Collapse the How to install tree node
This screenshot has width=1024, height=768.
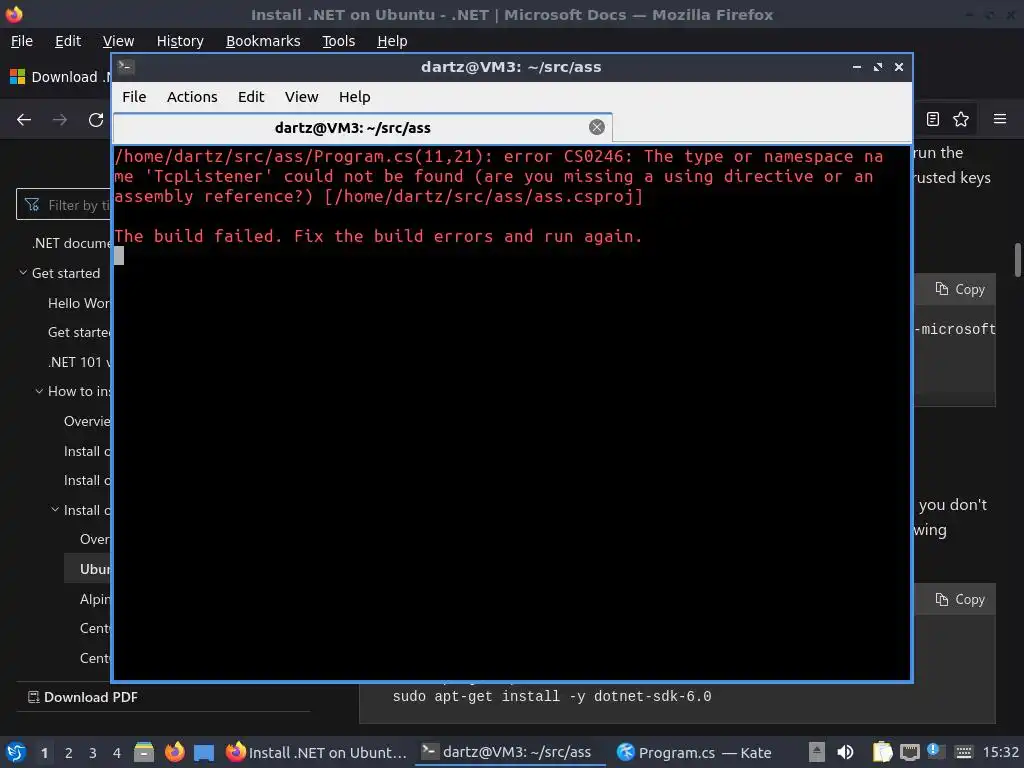tap(39, 391)
